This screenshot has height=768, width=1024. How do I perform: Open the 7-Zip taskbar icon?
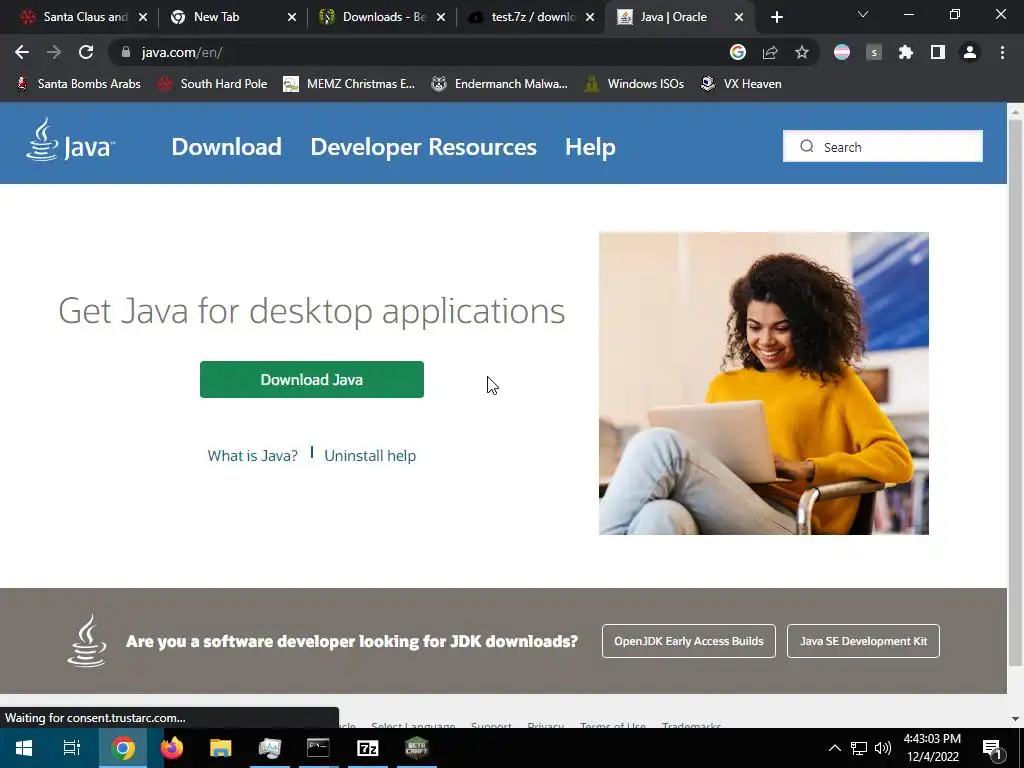point(368,748)
